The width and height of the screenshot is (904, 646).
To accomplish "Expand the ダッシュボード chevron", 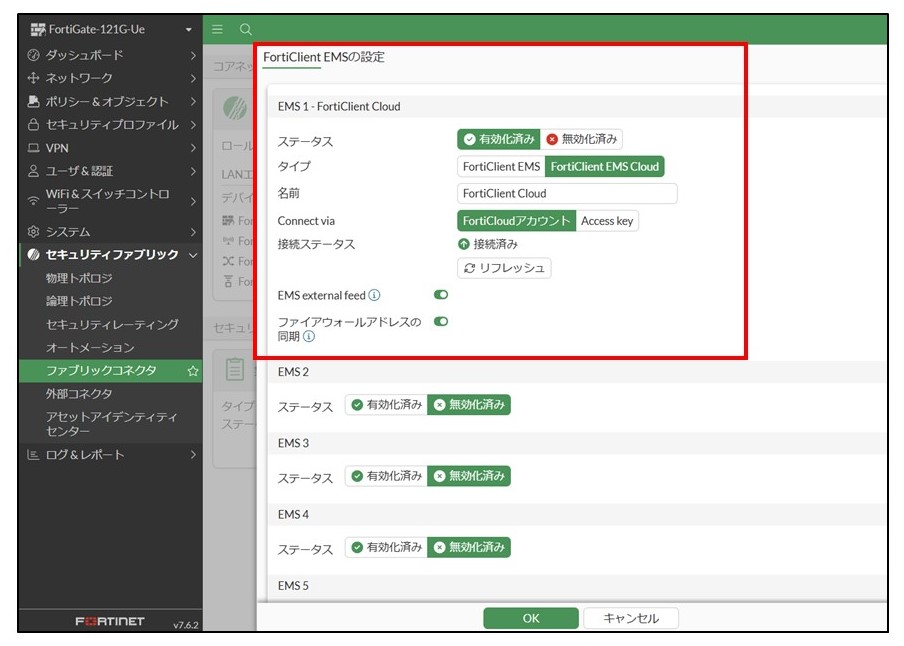I will [193, 55].
